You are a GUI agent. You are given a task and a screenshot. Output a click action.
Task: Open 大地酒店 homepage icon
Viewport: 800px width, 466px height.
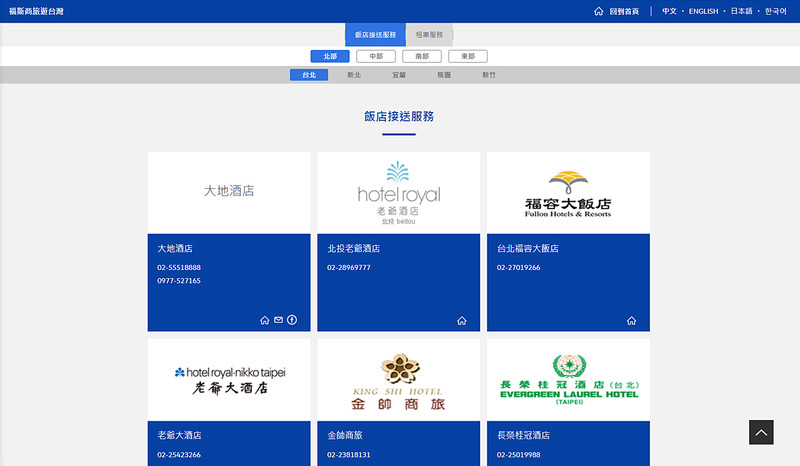click(x=264, y=320)
